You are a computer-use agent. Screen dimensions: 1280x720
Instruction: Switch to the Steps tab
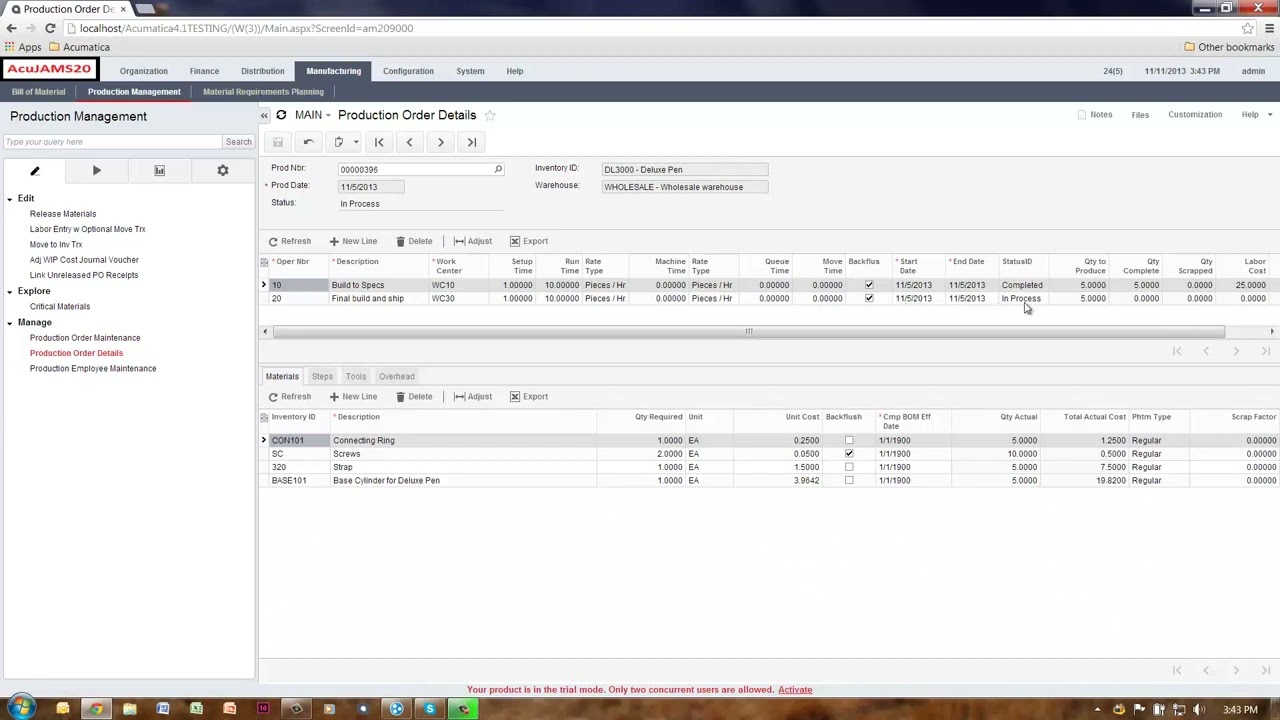coord(322,377)
